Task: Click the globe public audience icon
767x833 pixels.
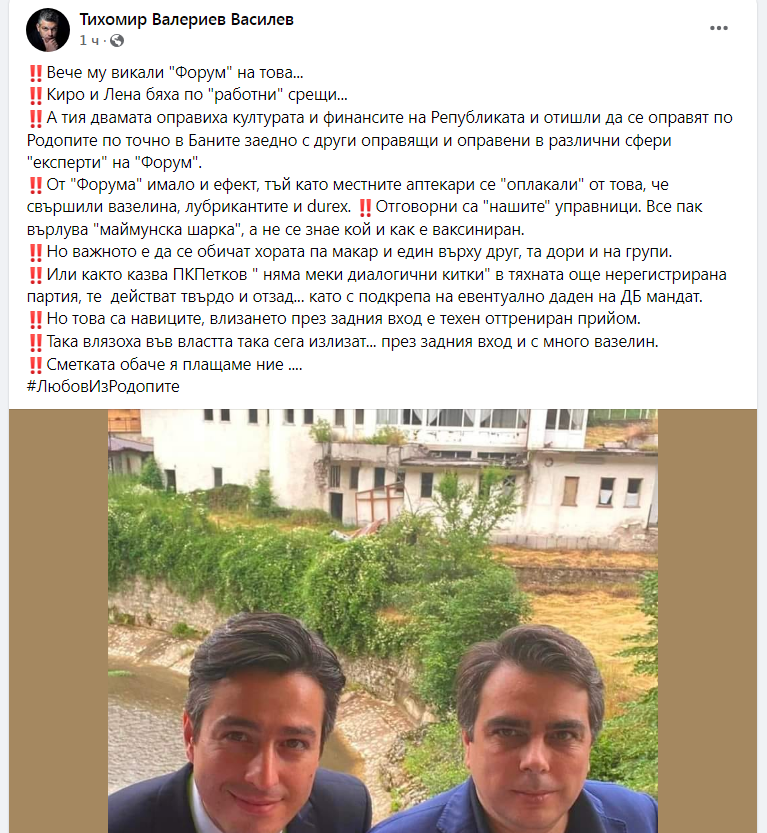Action: [x=117, y=40]
